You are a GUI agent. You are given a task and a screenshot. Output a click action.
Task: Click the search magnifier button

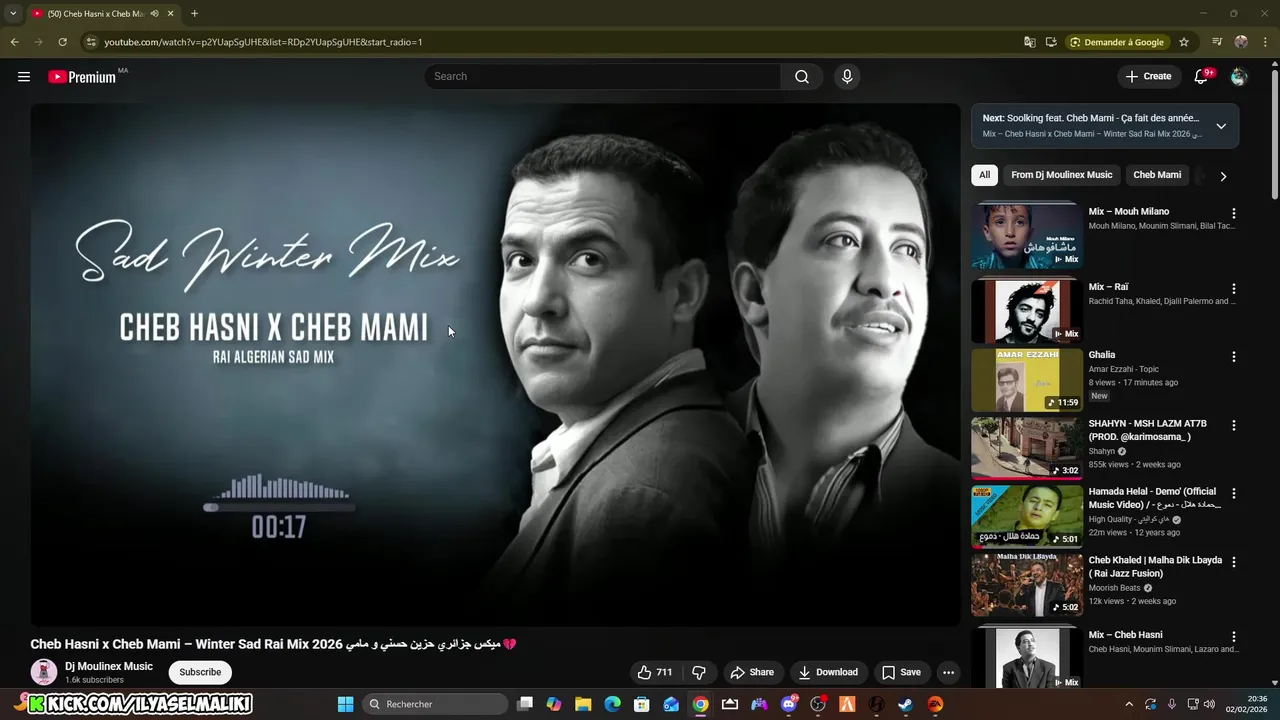801,76
